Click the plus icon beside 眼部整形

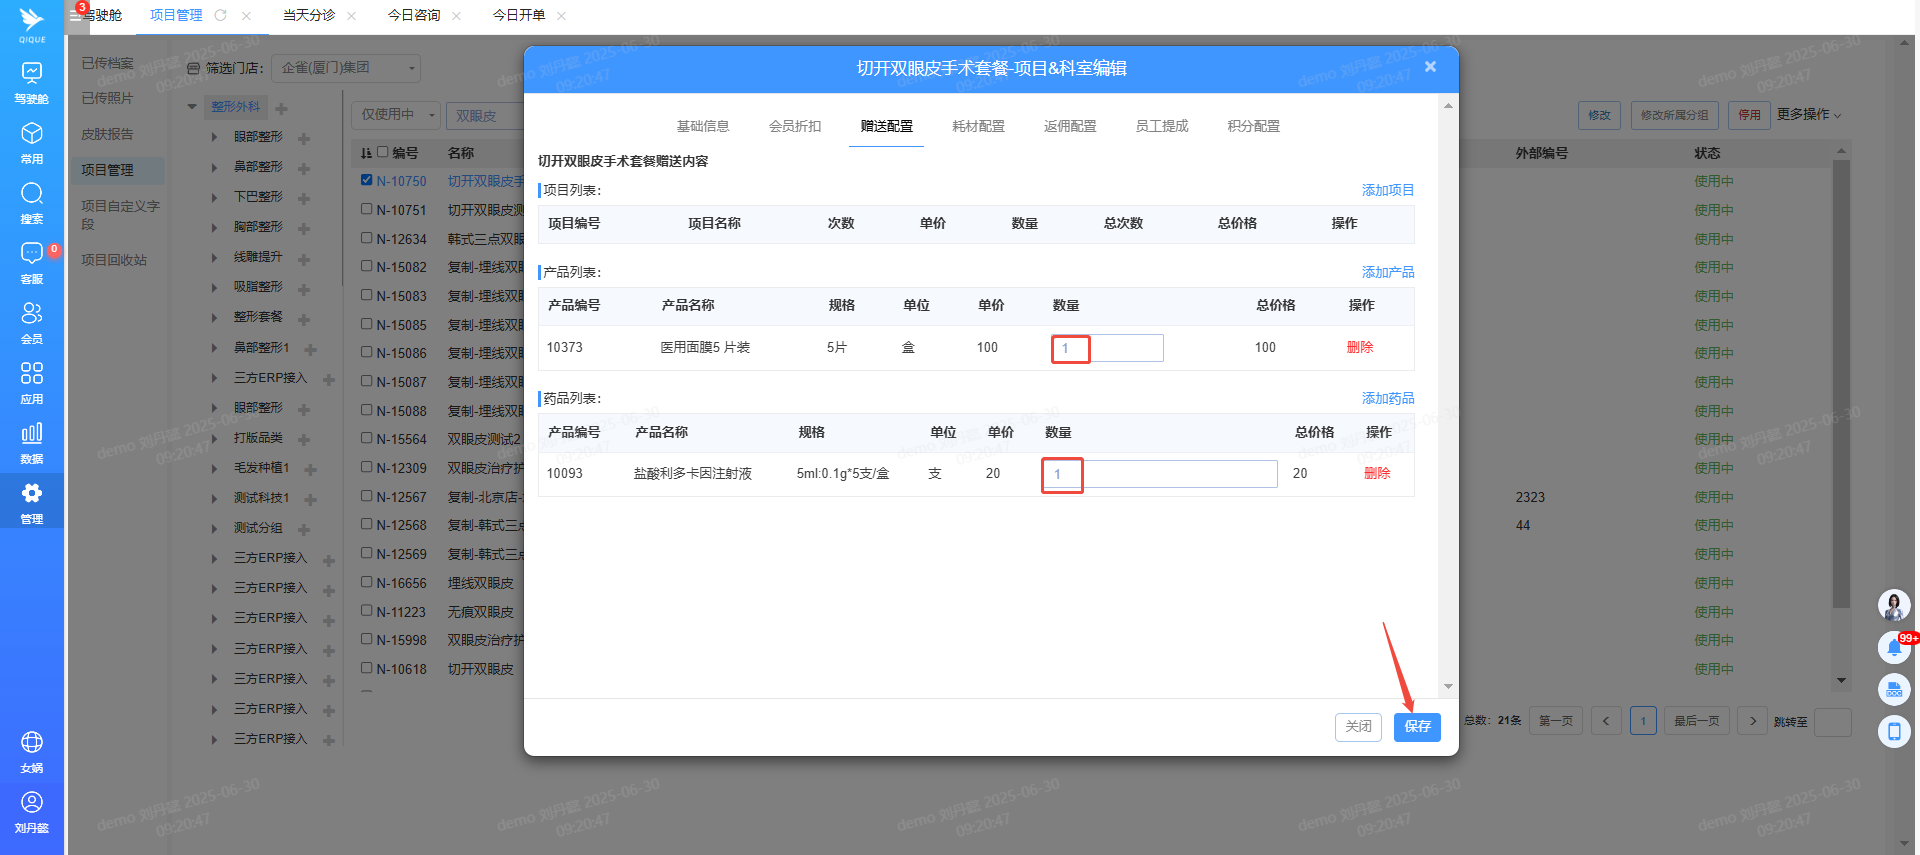[304, 138]
